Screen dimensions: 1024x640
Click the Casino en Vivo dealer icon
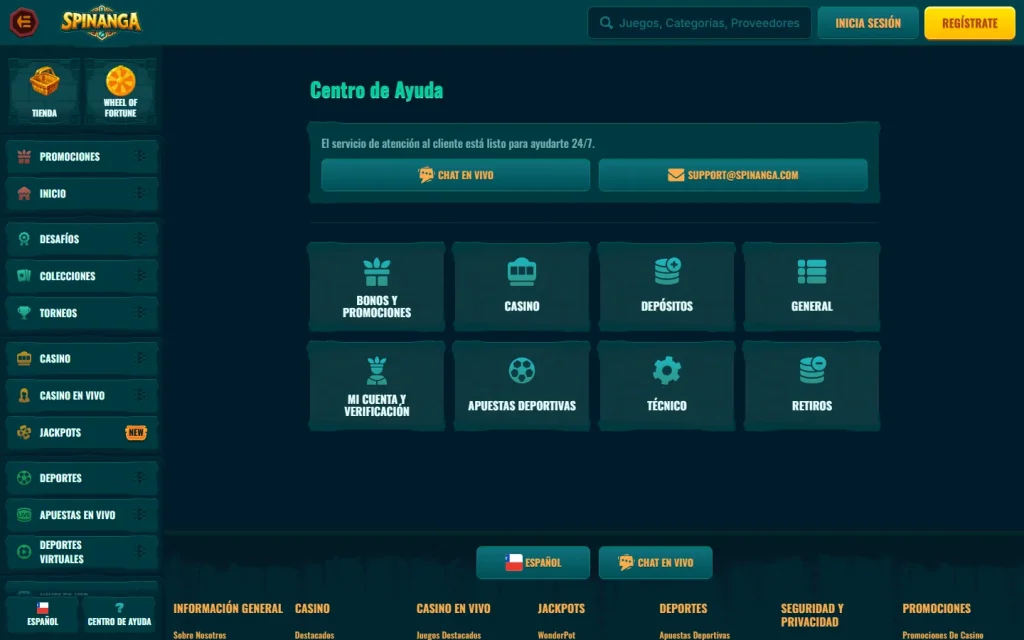(24, 396)
